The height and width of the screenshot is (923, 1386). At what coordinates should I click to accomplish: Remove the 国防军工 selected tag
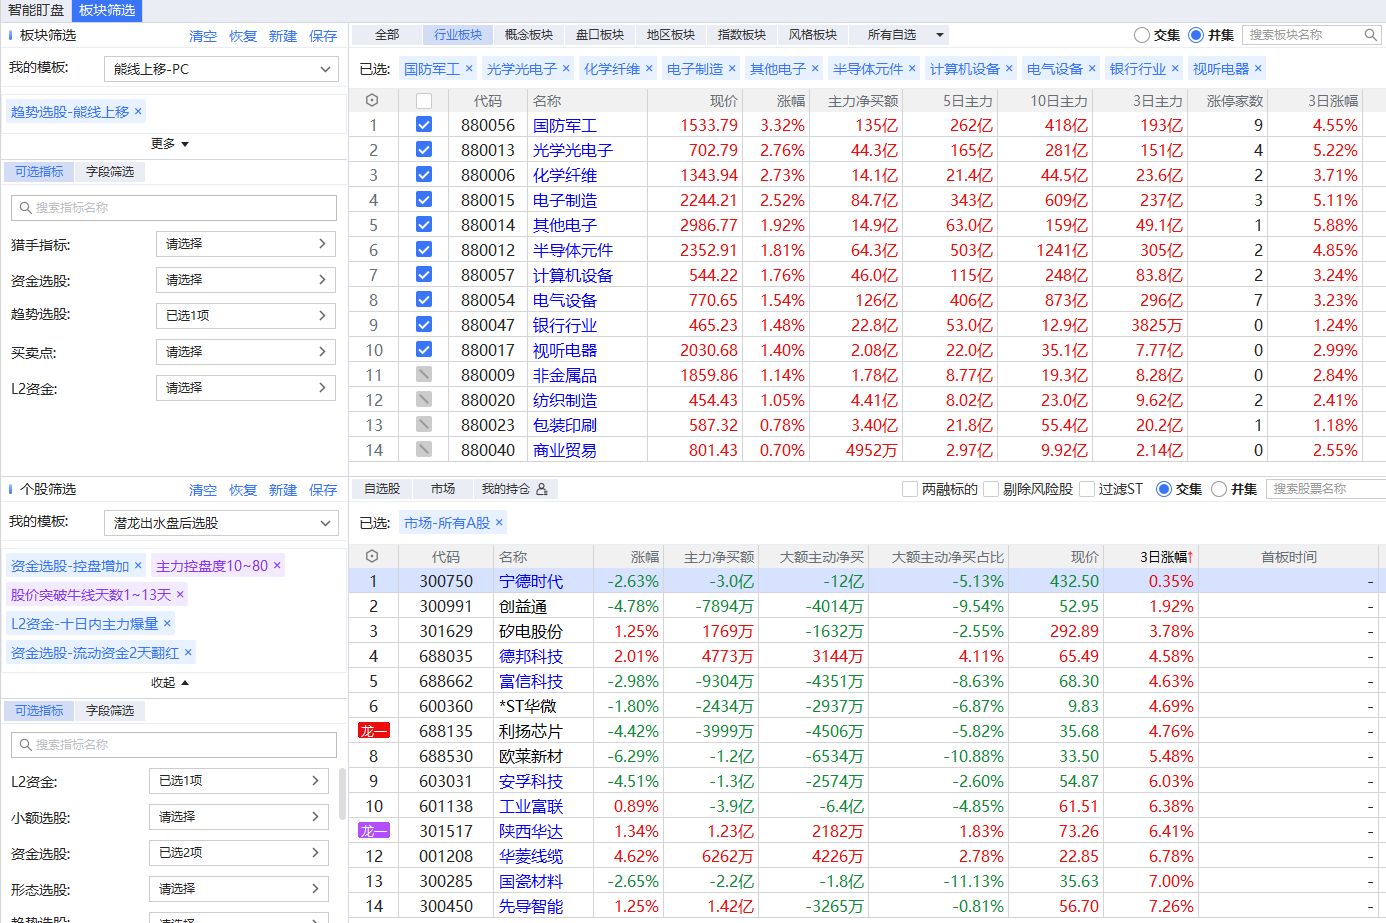tap(469, 68)
